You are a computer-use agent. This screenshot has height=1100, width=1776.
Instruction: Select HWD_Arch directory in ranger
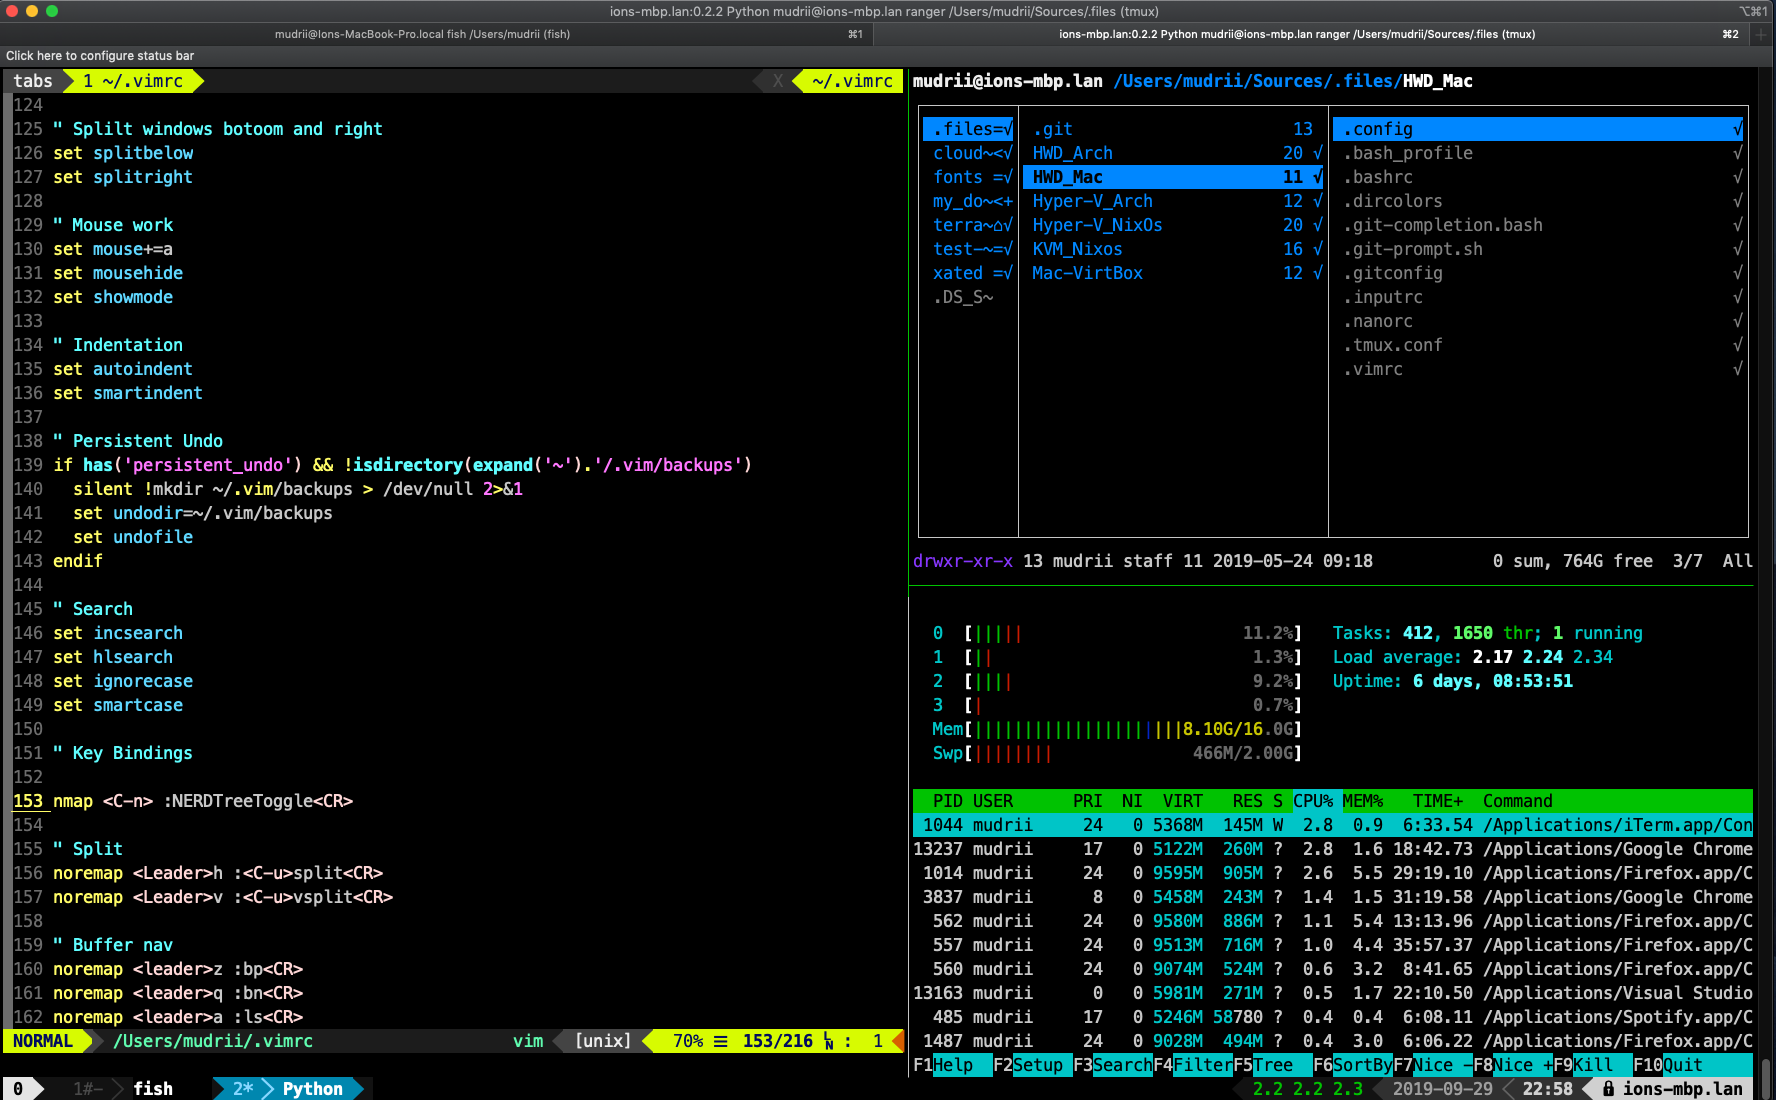(1072, 152)
